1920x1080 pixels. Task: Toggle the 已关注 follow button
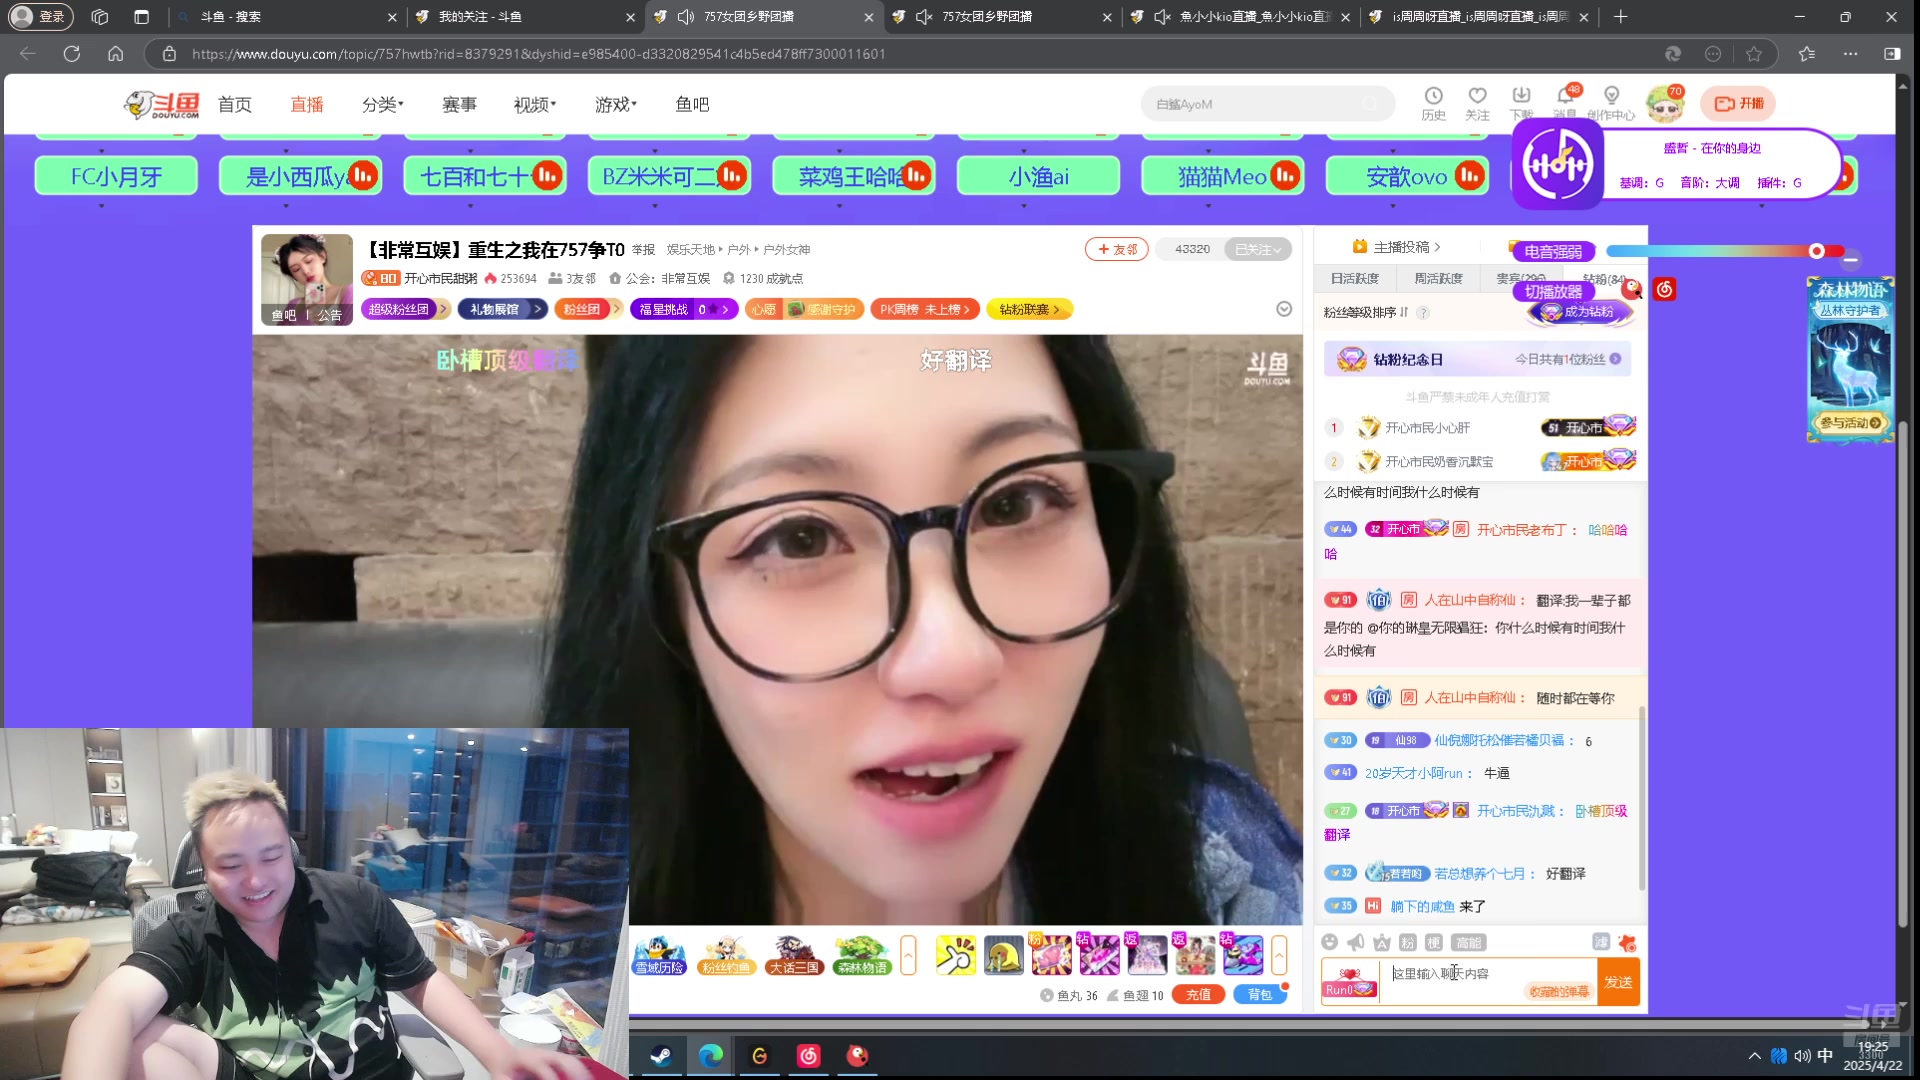tap(1257, 249)
